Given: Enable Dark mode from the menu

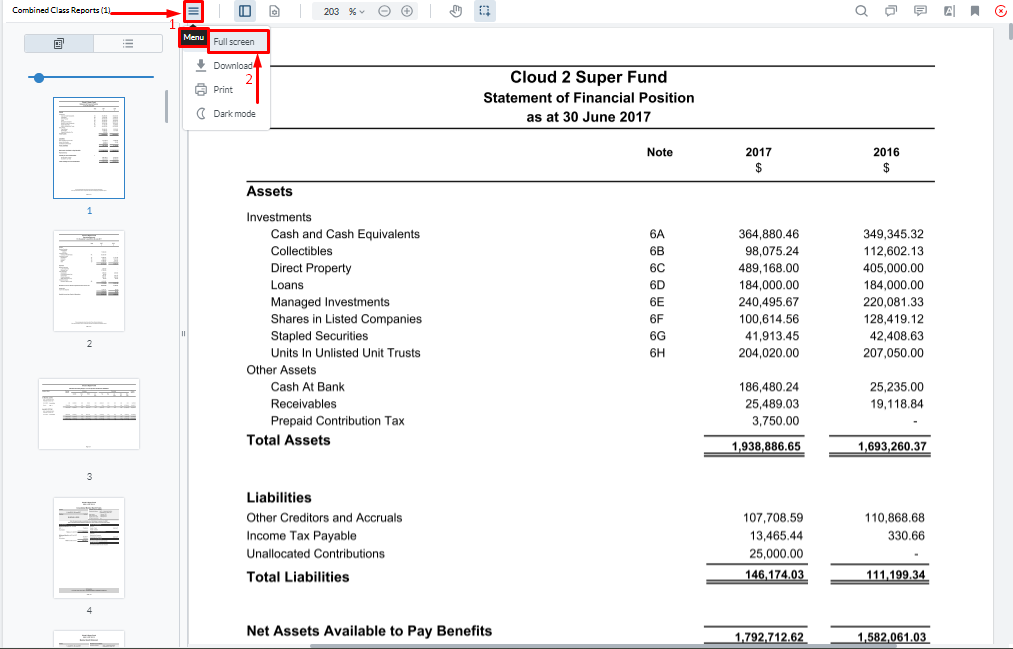Looking at the screenshot, I should pyautogui.click(x=235, y=113).
